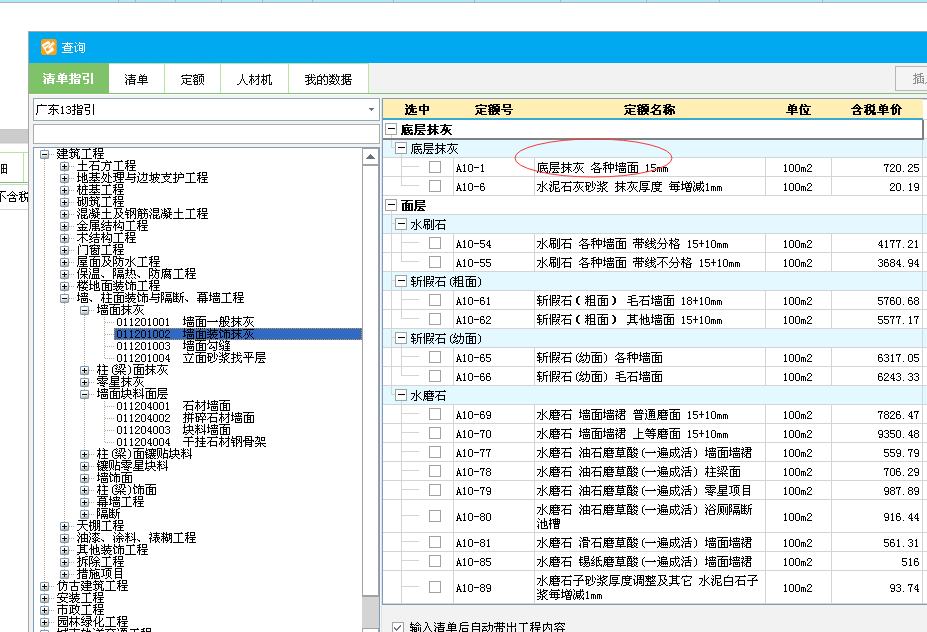Expand the 零星抹灰 tree node

point(85,382)
